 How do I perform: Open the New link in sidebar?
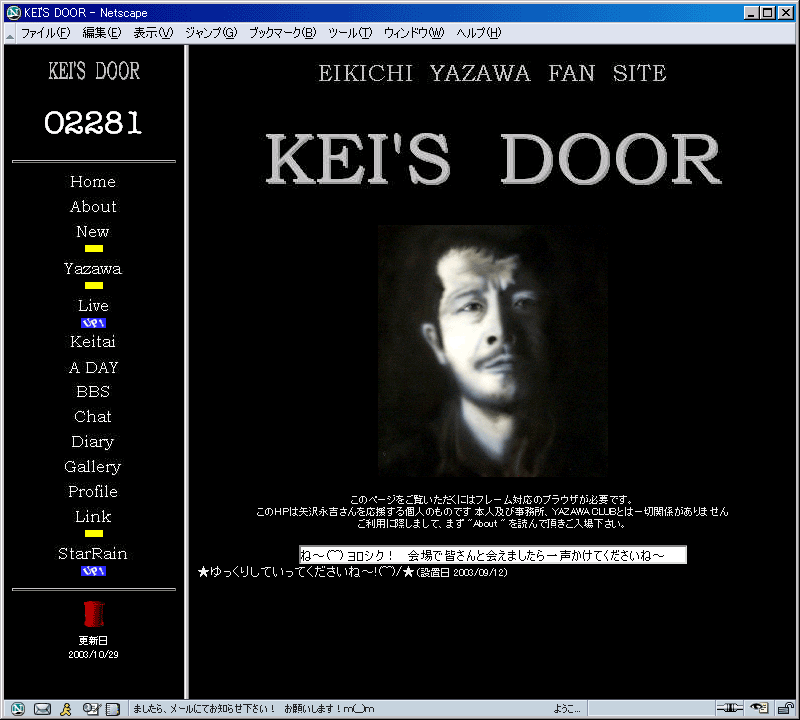pos(93,232)
